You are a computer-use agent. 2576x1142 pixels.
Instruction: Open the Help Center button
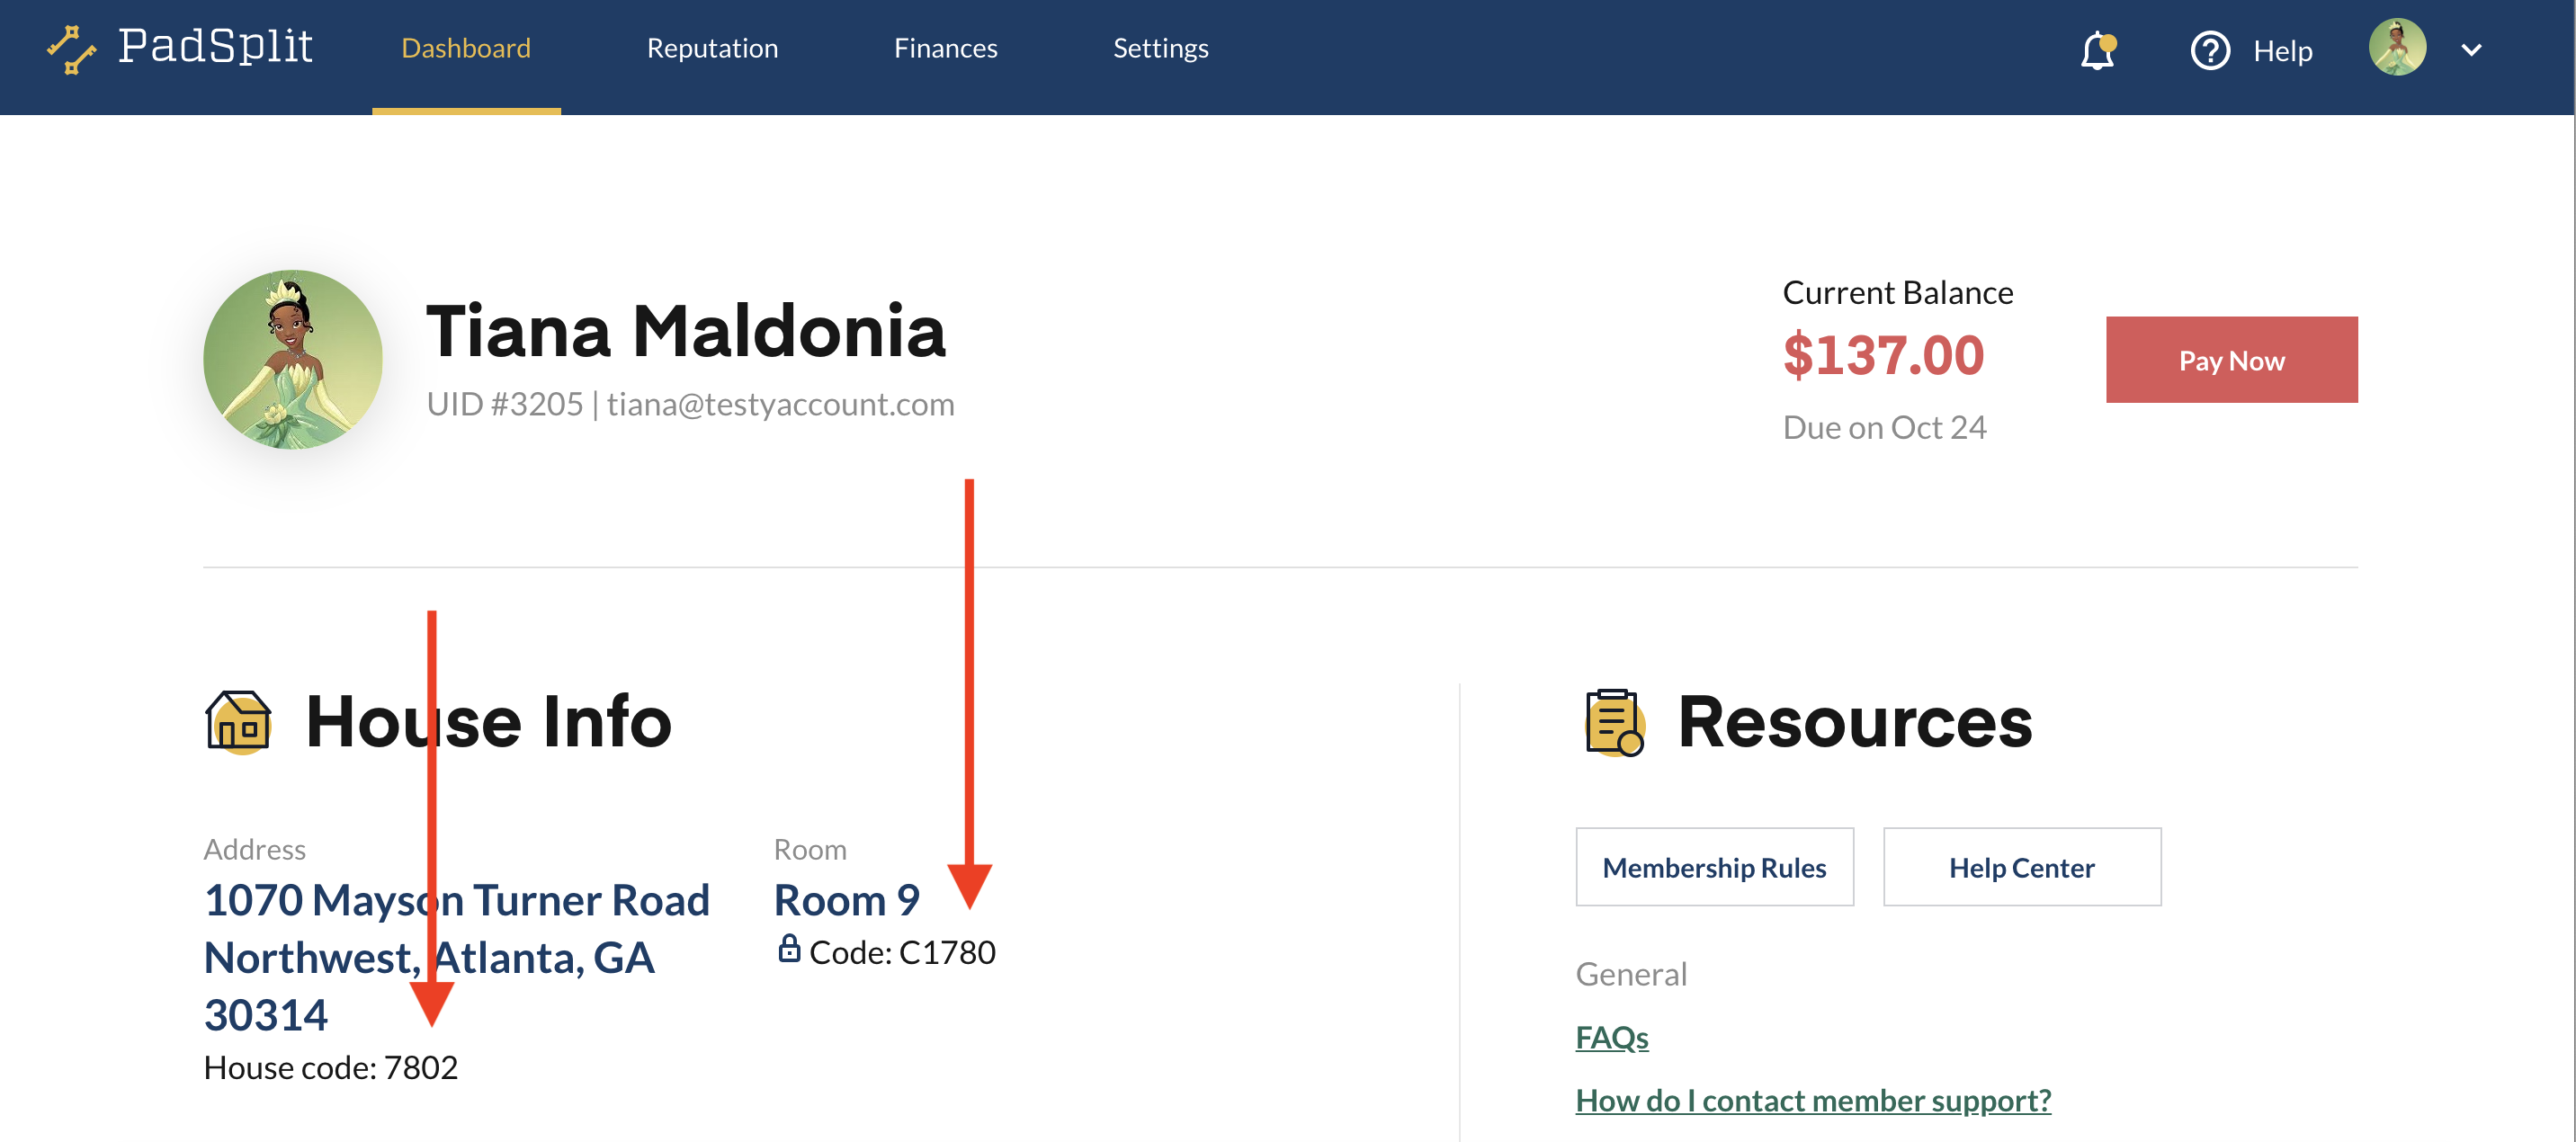point(2021,867)
